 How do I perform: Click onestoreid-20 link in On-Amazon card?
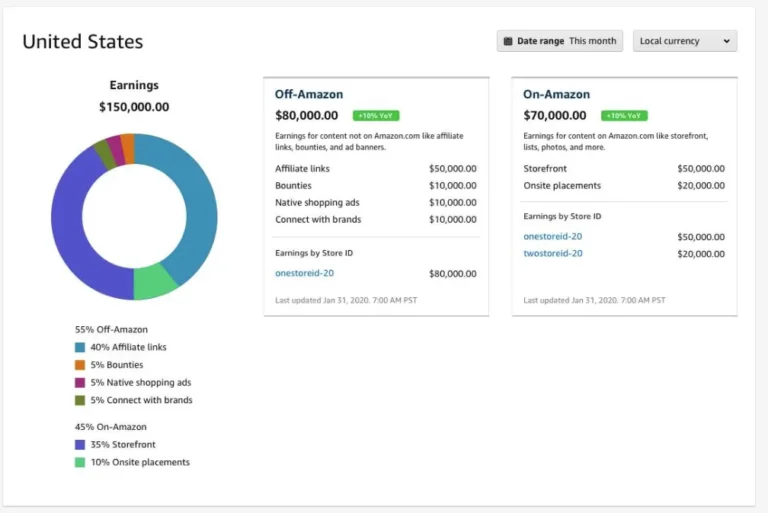(x=552, y=236)
